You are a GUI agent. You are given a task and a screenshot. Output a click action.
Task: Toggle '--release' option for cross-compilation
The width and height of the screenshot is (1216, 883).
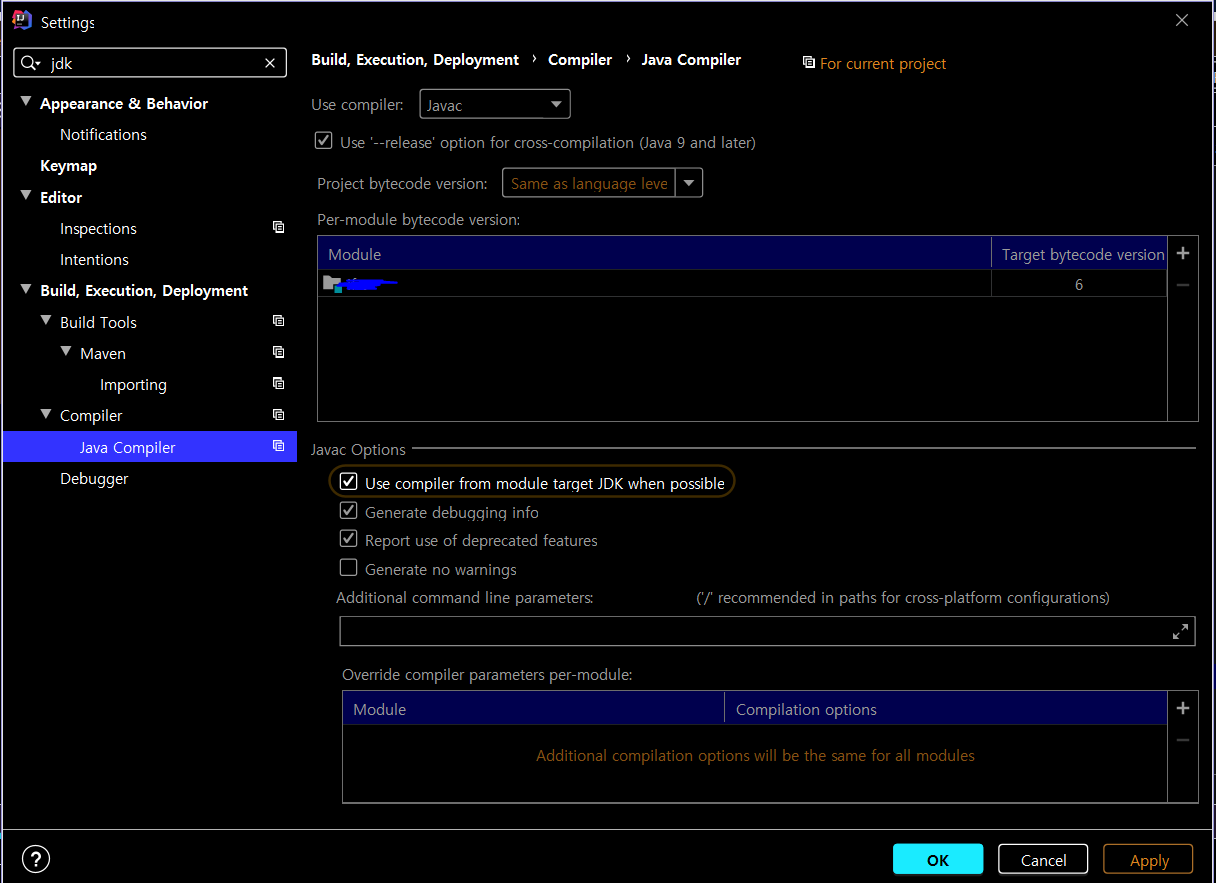pyautogui.click(x=323, y=141)
